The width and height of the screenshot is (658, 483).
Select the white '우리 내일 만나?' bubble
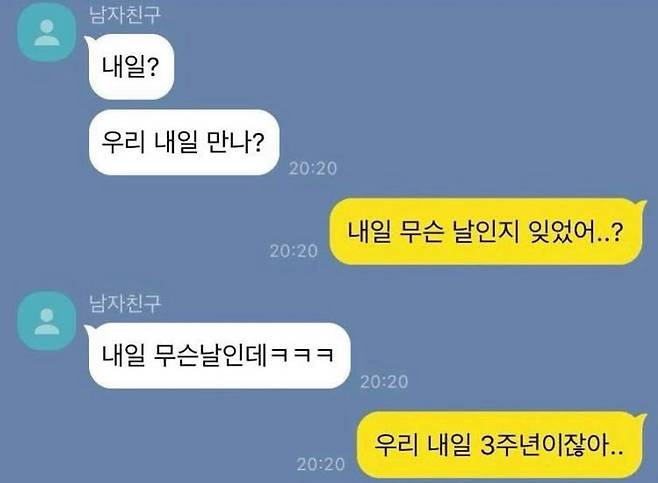[x=184, y=142]
